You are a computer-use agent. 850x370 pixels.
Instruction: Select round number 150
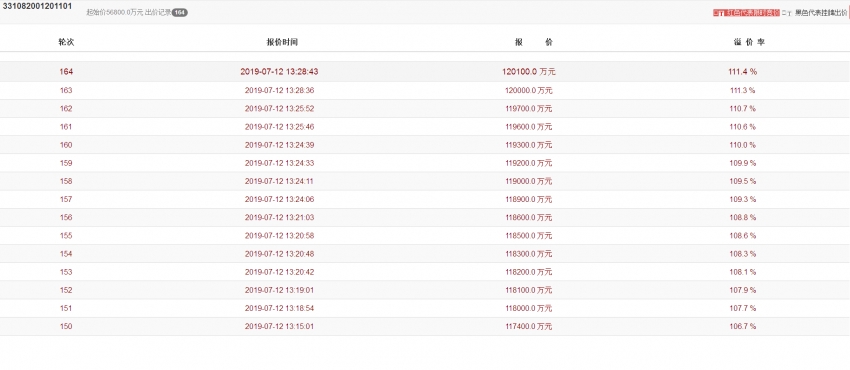(x=66, y=327)
